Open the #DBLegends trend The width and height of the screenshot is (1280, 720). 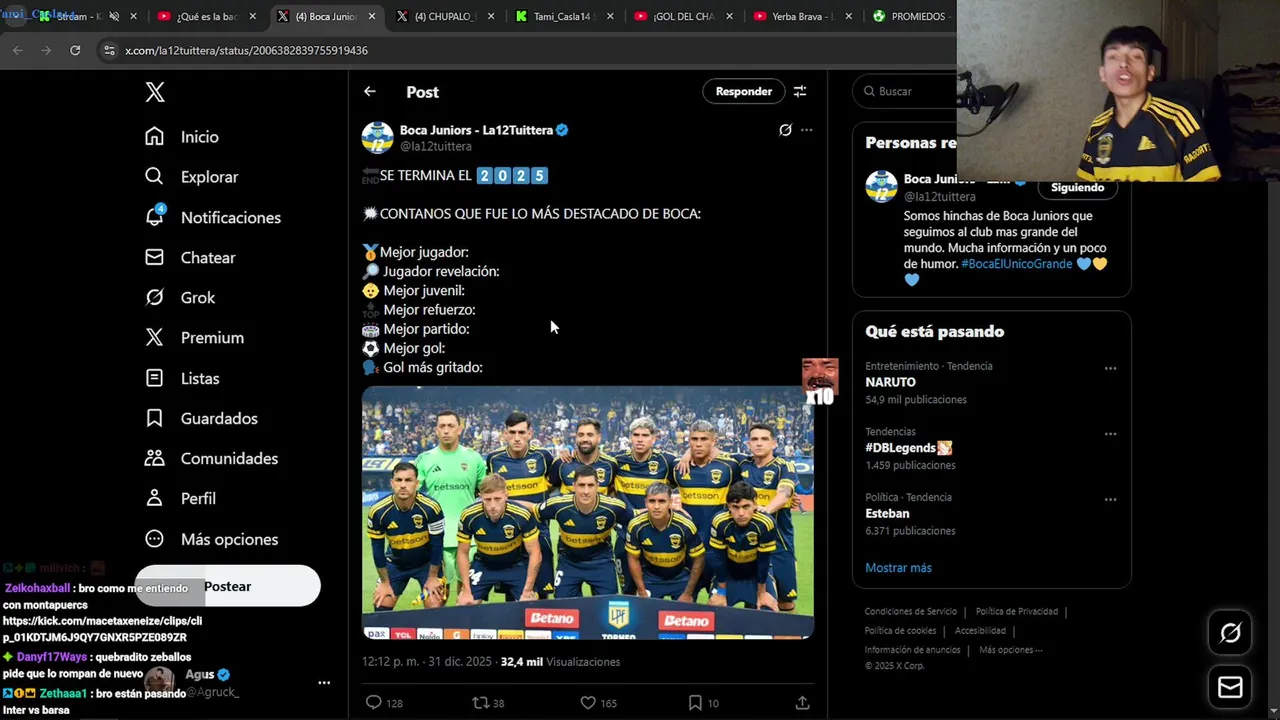tap(908, 448)
